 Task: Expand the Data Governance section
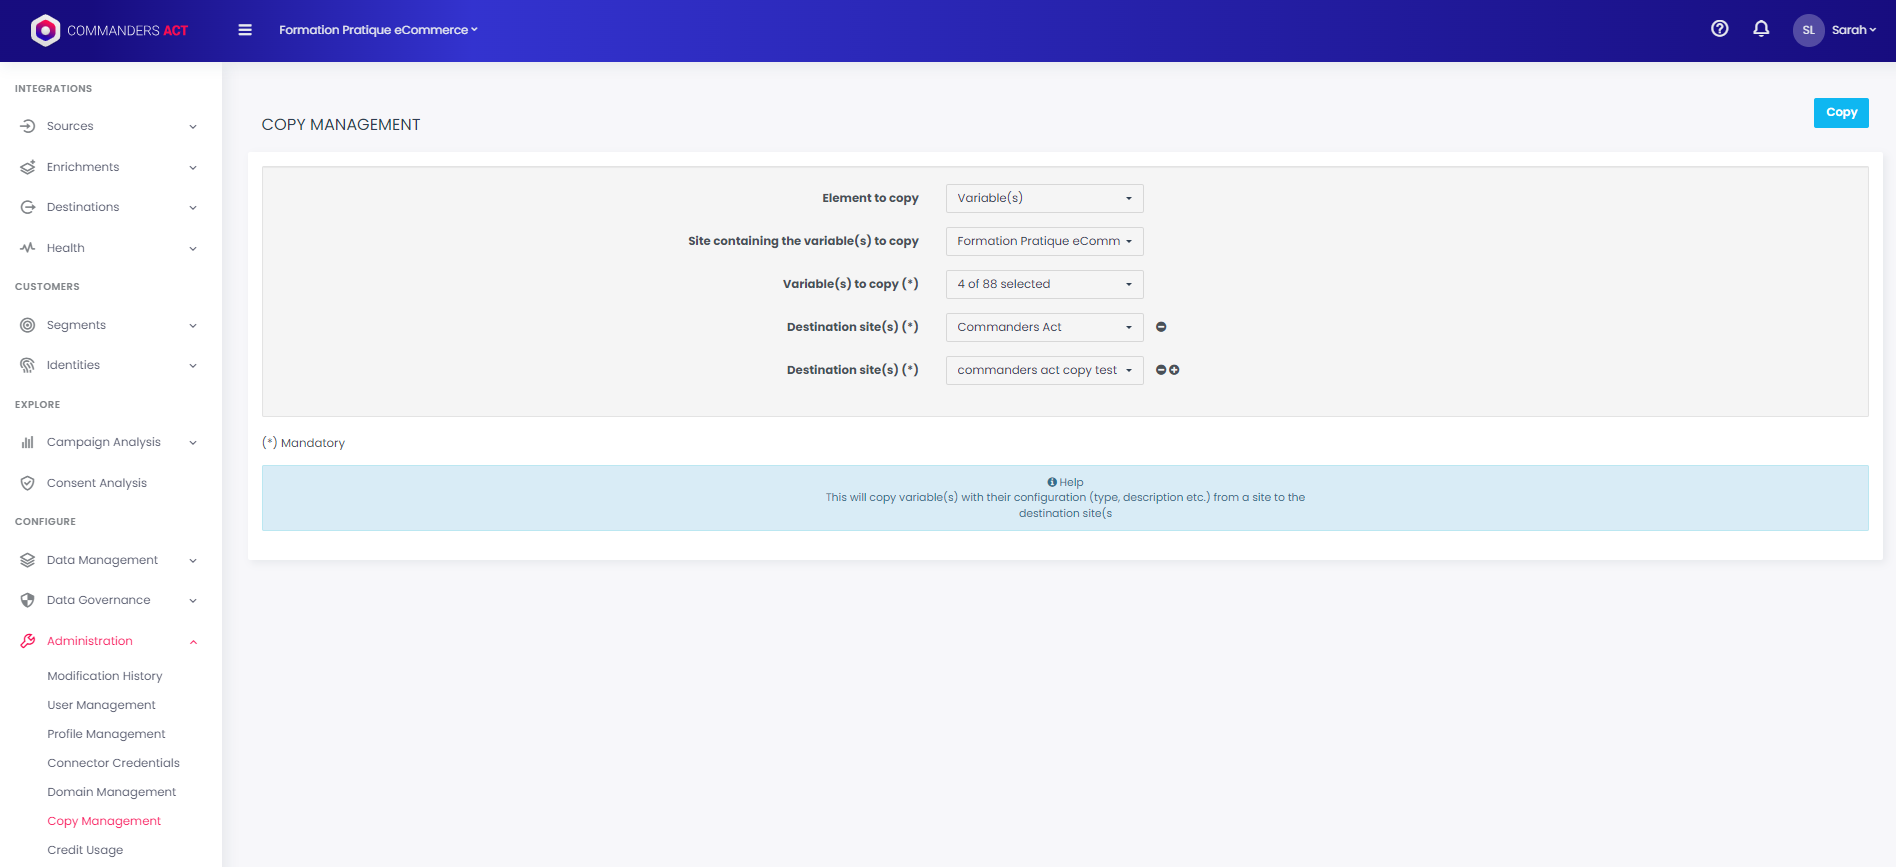[110, 600]
